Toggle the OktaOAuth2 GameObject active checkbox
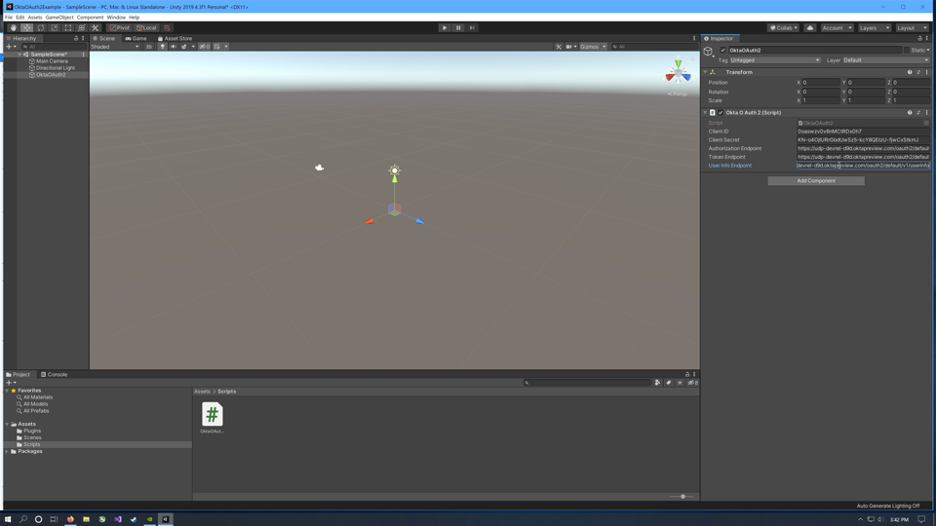The height and width of the screenshot is (526, 936). (x=723, y=50)
